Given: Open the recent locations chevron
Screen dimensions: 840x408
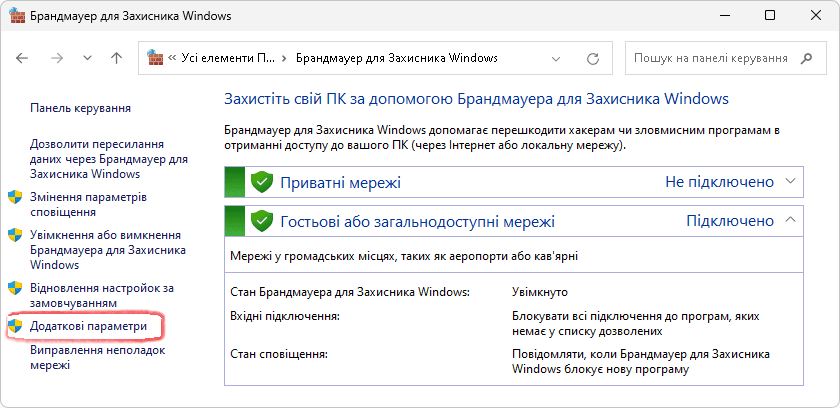Looking at the screenshot, I should [x=88, y=58].
